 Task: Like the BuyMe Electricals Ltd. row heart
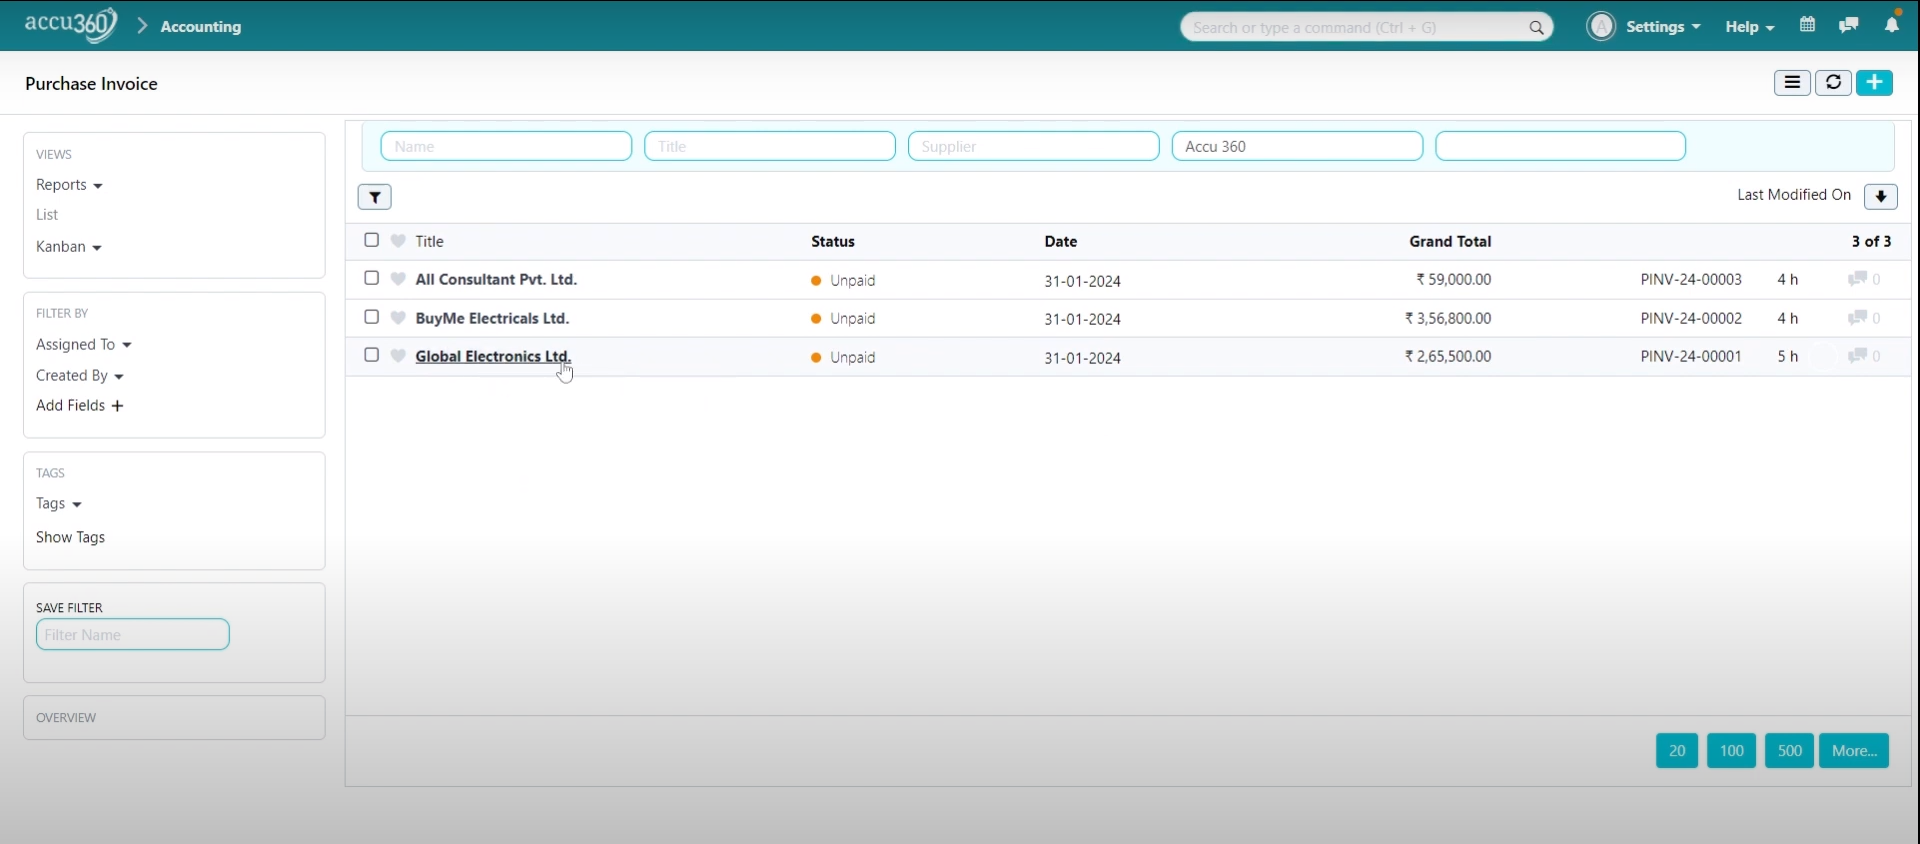click(398, 318)
